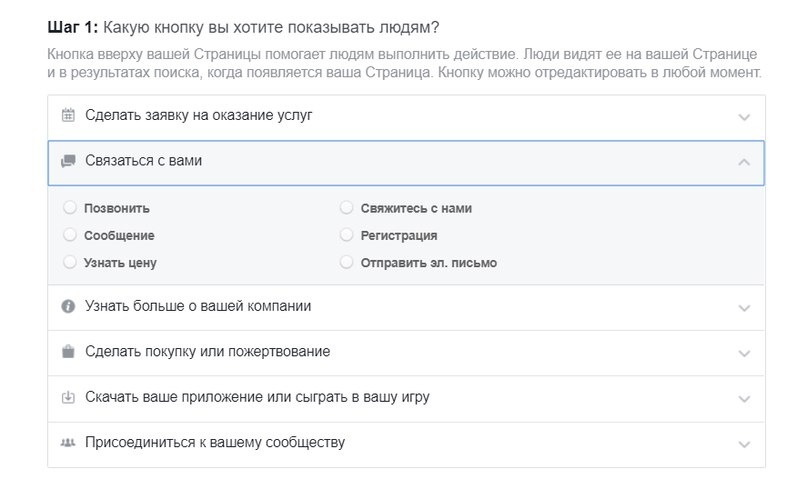Expand 'Сделать заявку на оказание услуг' chevron
The width and height of the screenshot is (807, 489).
click(743, 117)
